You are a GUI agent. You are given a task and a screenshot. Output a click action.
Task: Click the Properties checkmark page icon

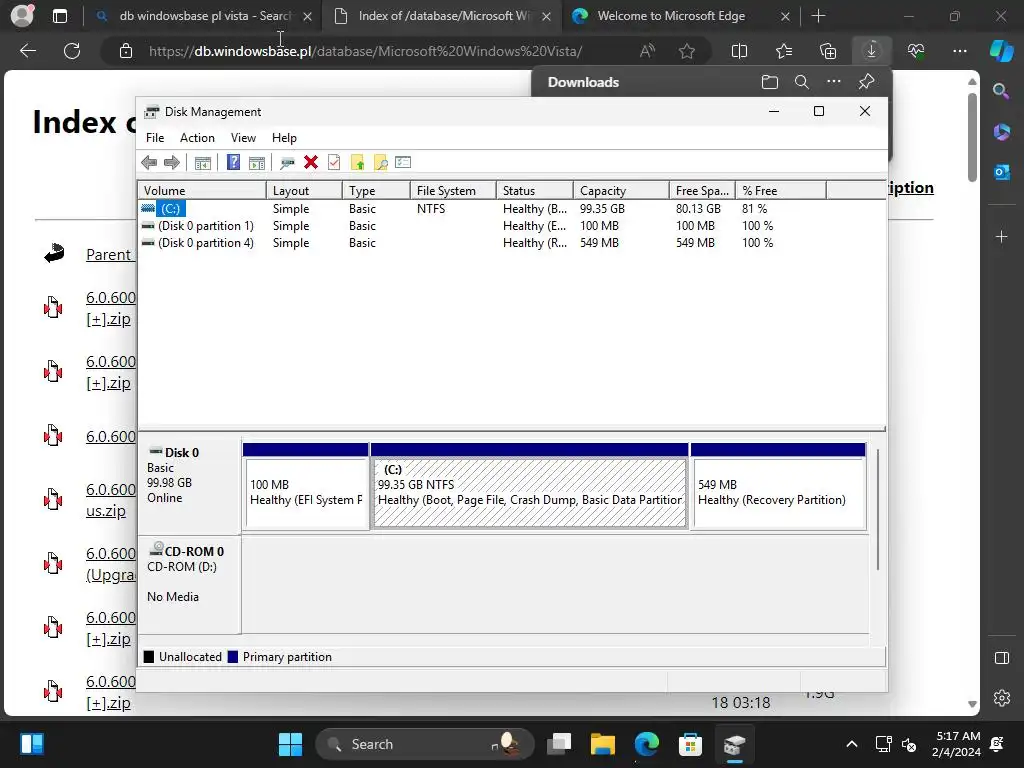(x=334, y=162)
